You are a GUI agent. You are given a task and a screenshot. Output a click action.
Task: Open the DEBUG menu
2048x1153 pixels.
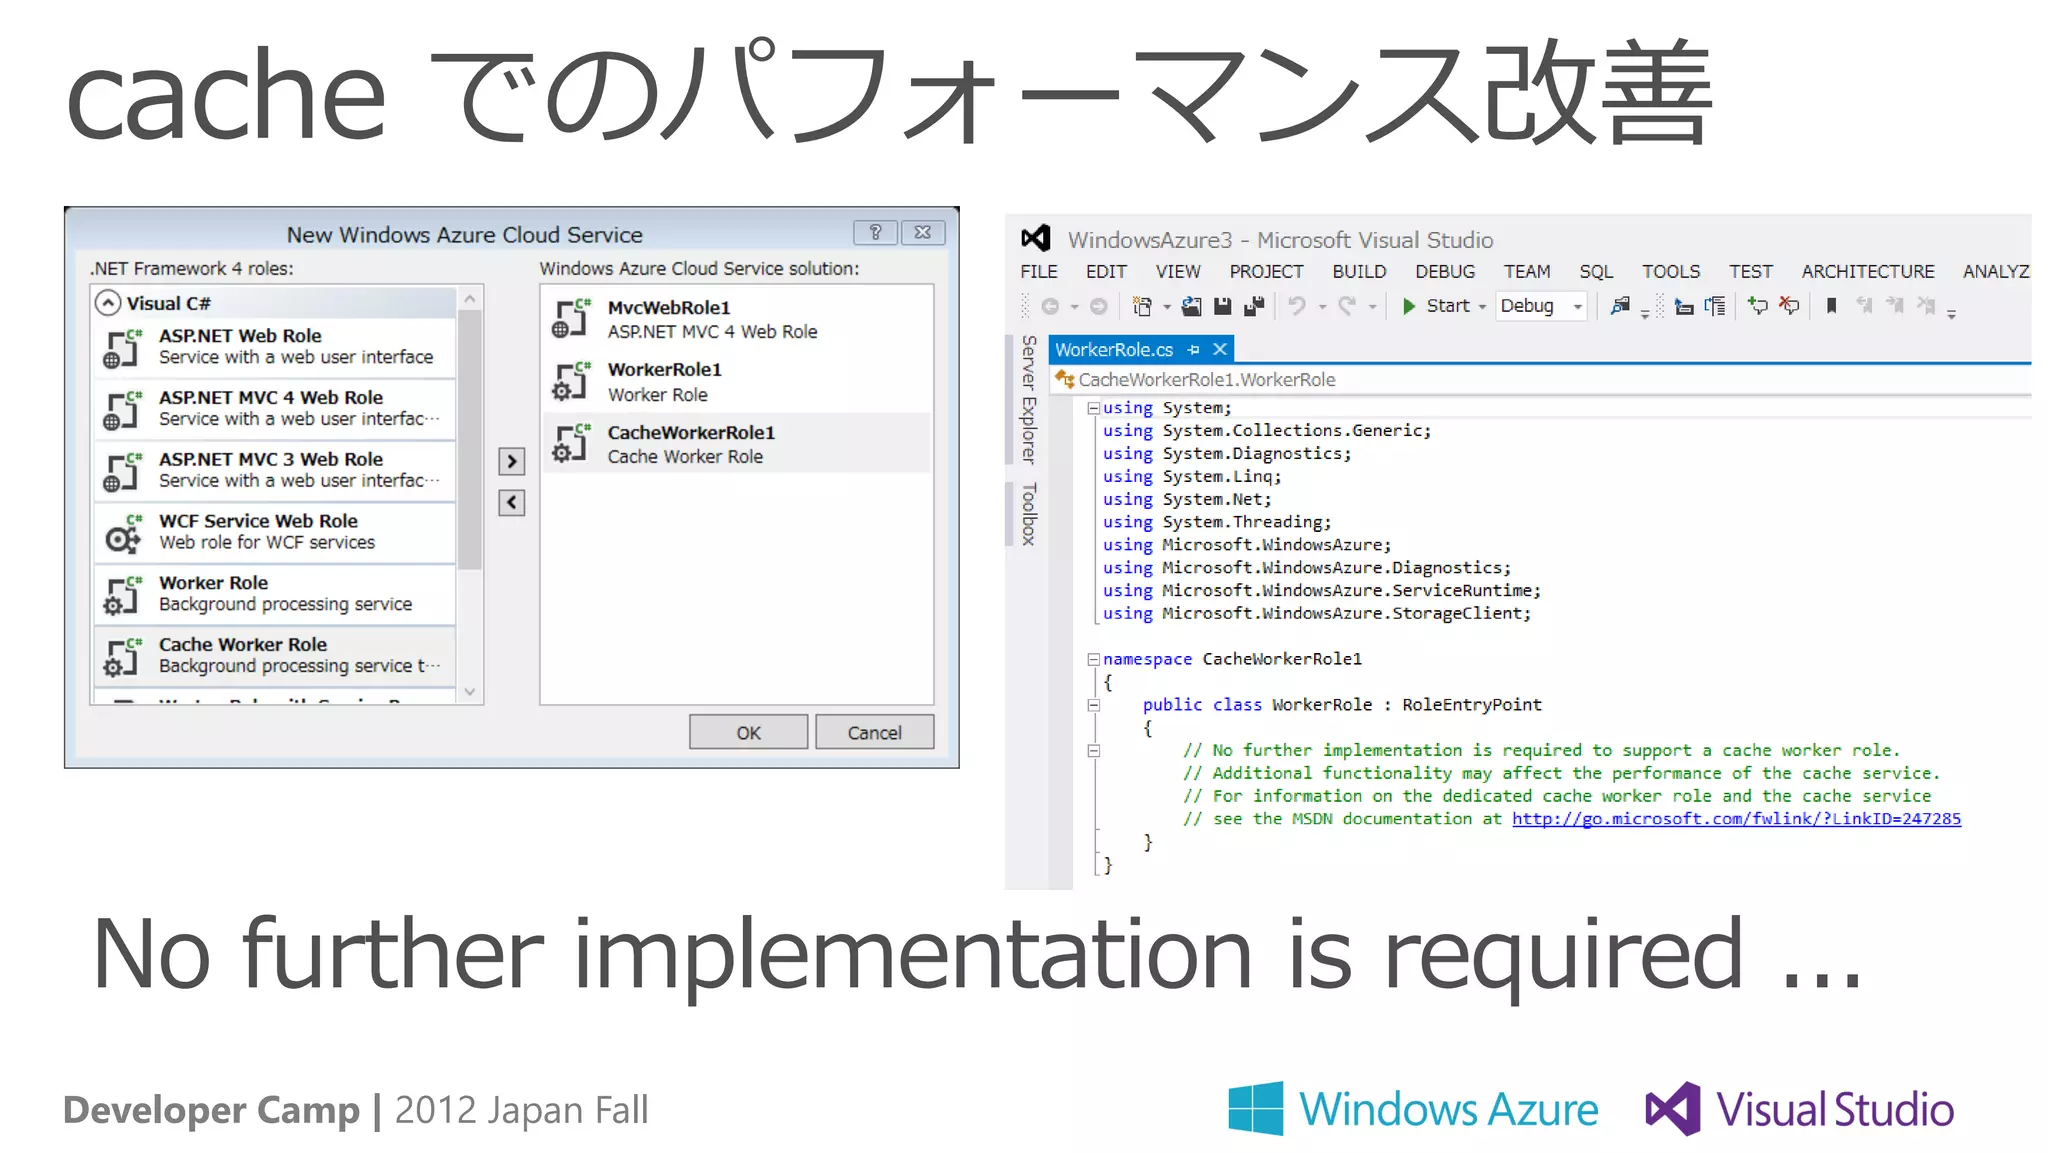tap(1445, 272)
